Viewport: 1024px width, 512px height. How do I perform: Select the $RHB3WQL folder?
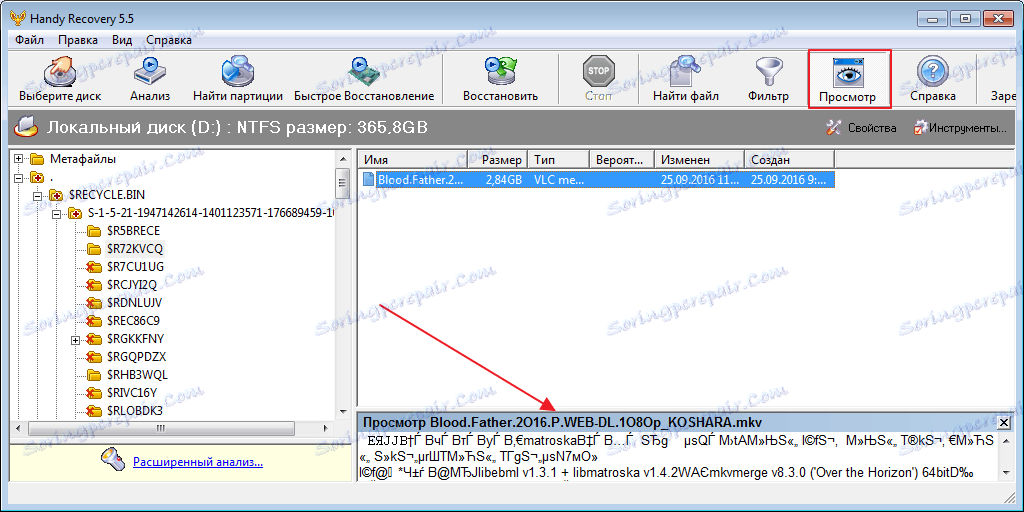[x=135, y=376]
